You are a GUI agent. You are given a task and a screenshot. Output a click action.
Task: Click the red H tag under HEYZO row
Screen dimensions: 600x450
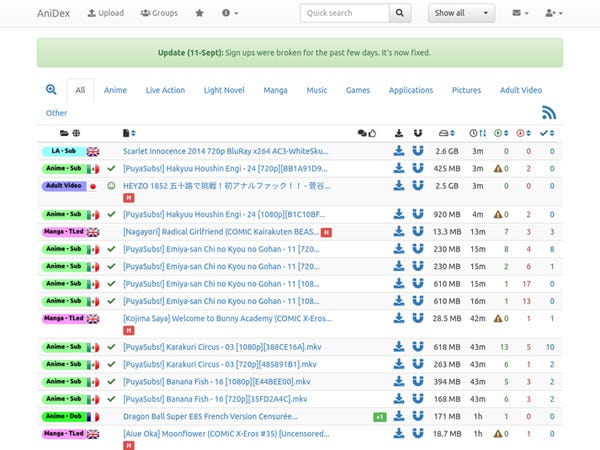tap(129, 198)
